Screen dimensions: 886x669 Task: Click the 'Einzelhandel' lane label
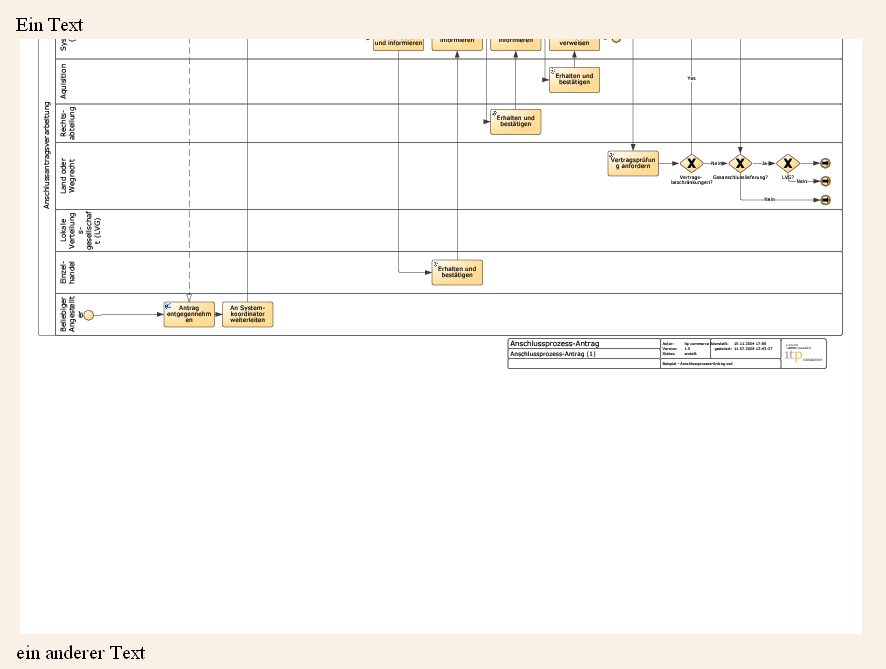(x=67, y=272)
